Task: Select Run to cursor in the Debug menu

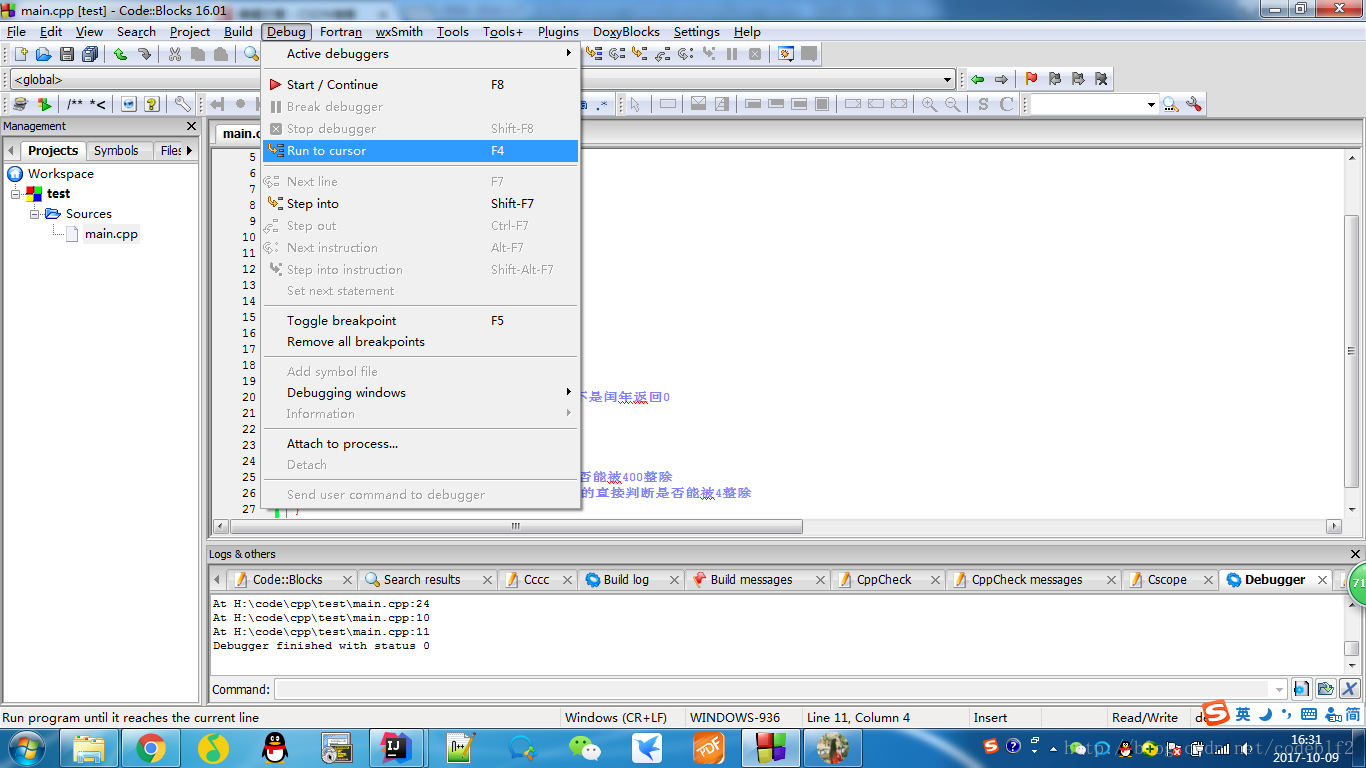Action: 420,151
